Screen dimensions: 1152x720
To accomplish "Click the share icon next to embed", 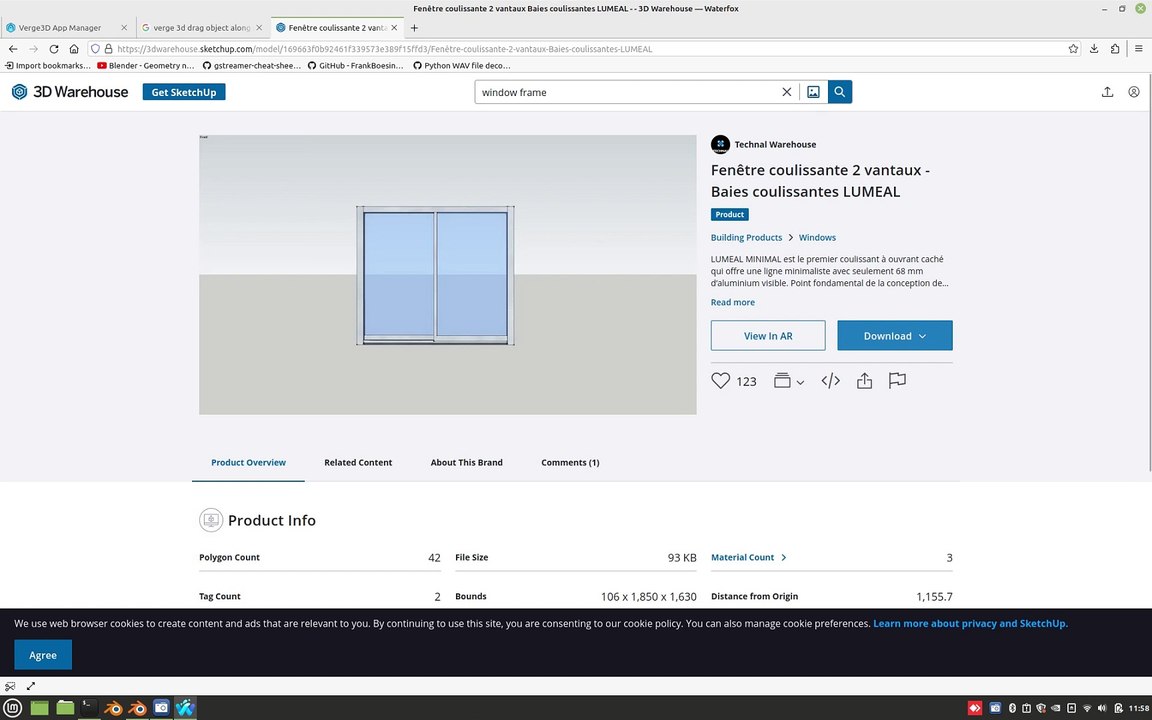I will coord(864,381).
